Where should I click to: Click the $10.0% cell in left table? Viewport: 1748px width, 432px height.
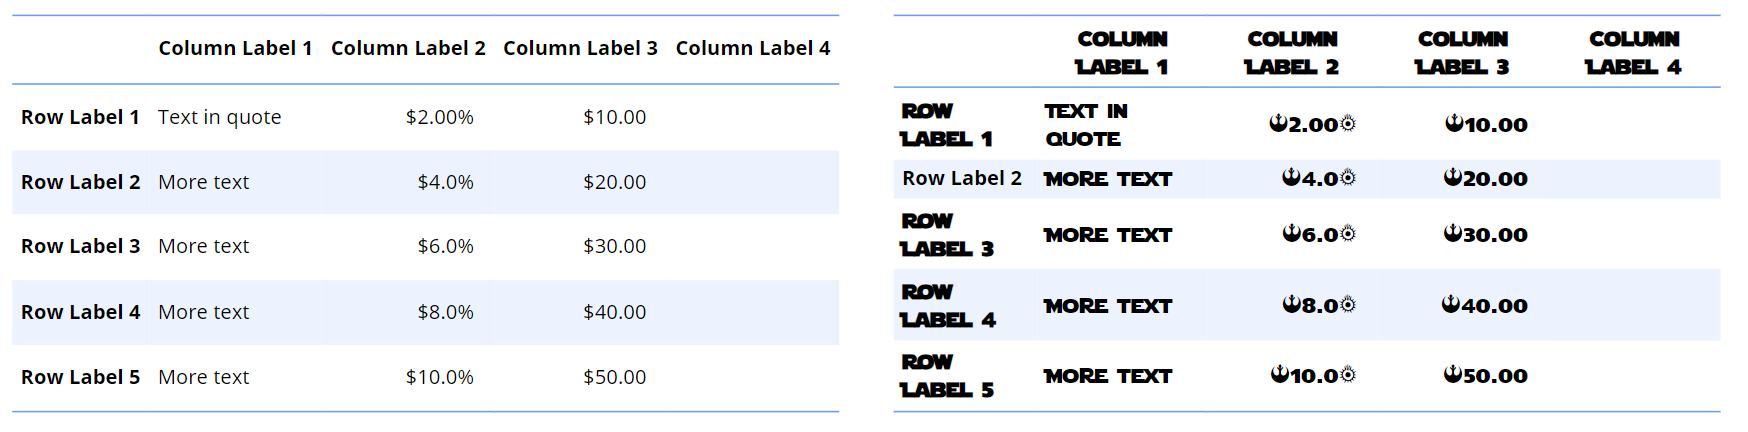coord(439,377)
